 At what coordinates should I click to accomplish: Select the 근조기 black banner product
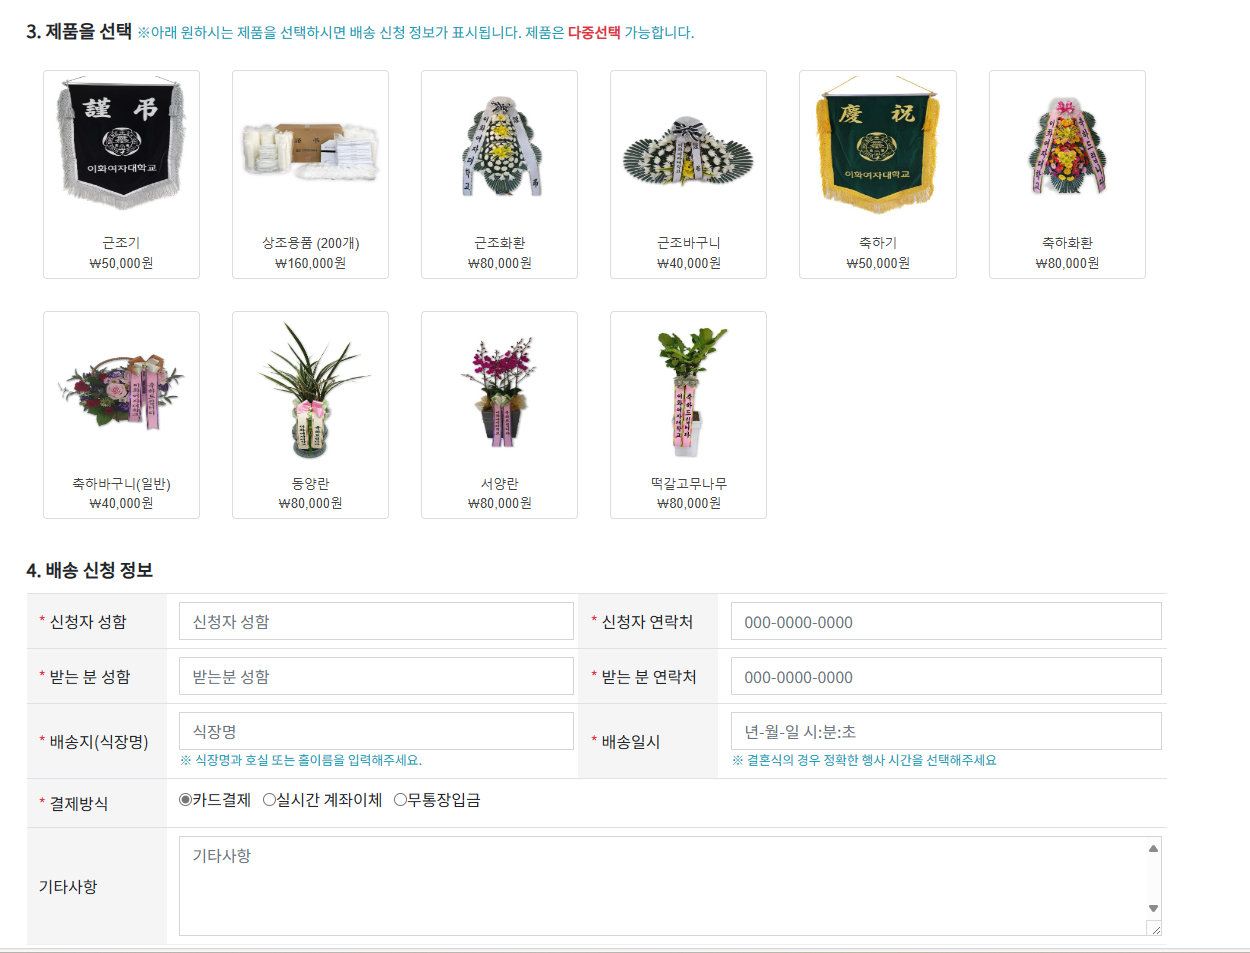121,174
